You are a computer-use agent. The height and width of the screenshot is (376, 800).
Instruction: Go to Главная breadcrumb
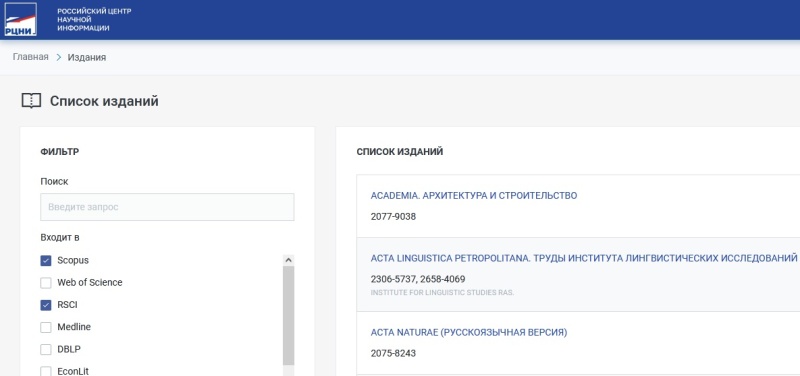point(31,57)
